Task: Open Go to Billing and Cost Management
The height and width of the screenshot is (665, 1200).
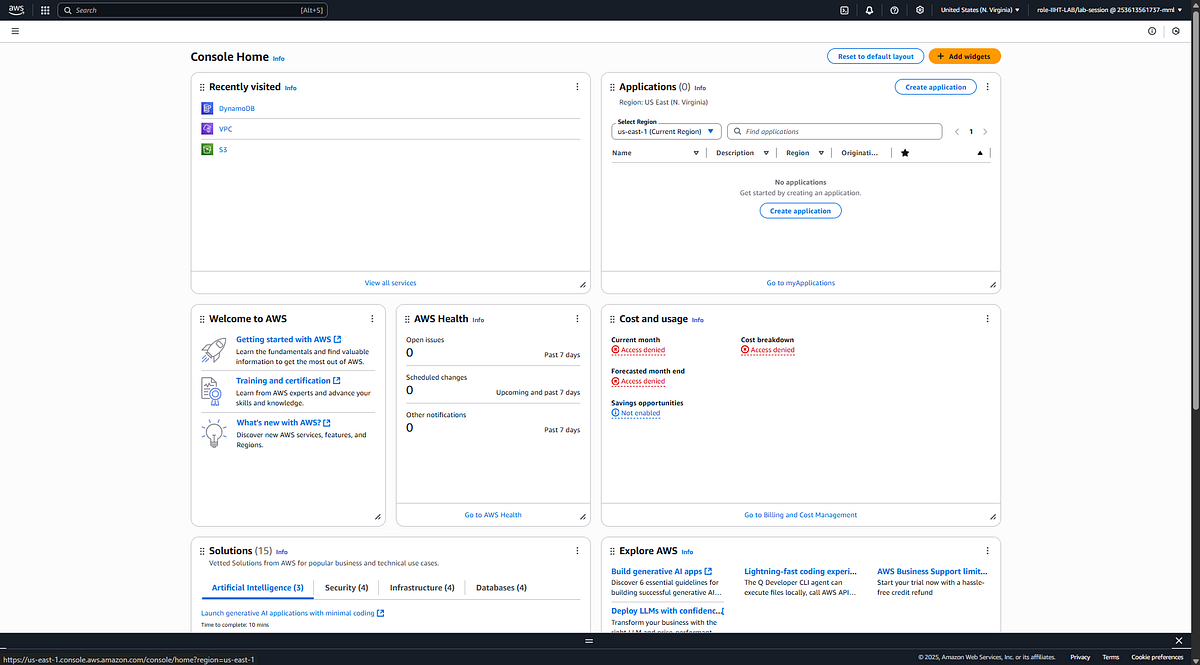Action: pos(800,515)
